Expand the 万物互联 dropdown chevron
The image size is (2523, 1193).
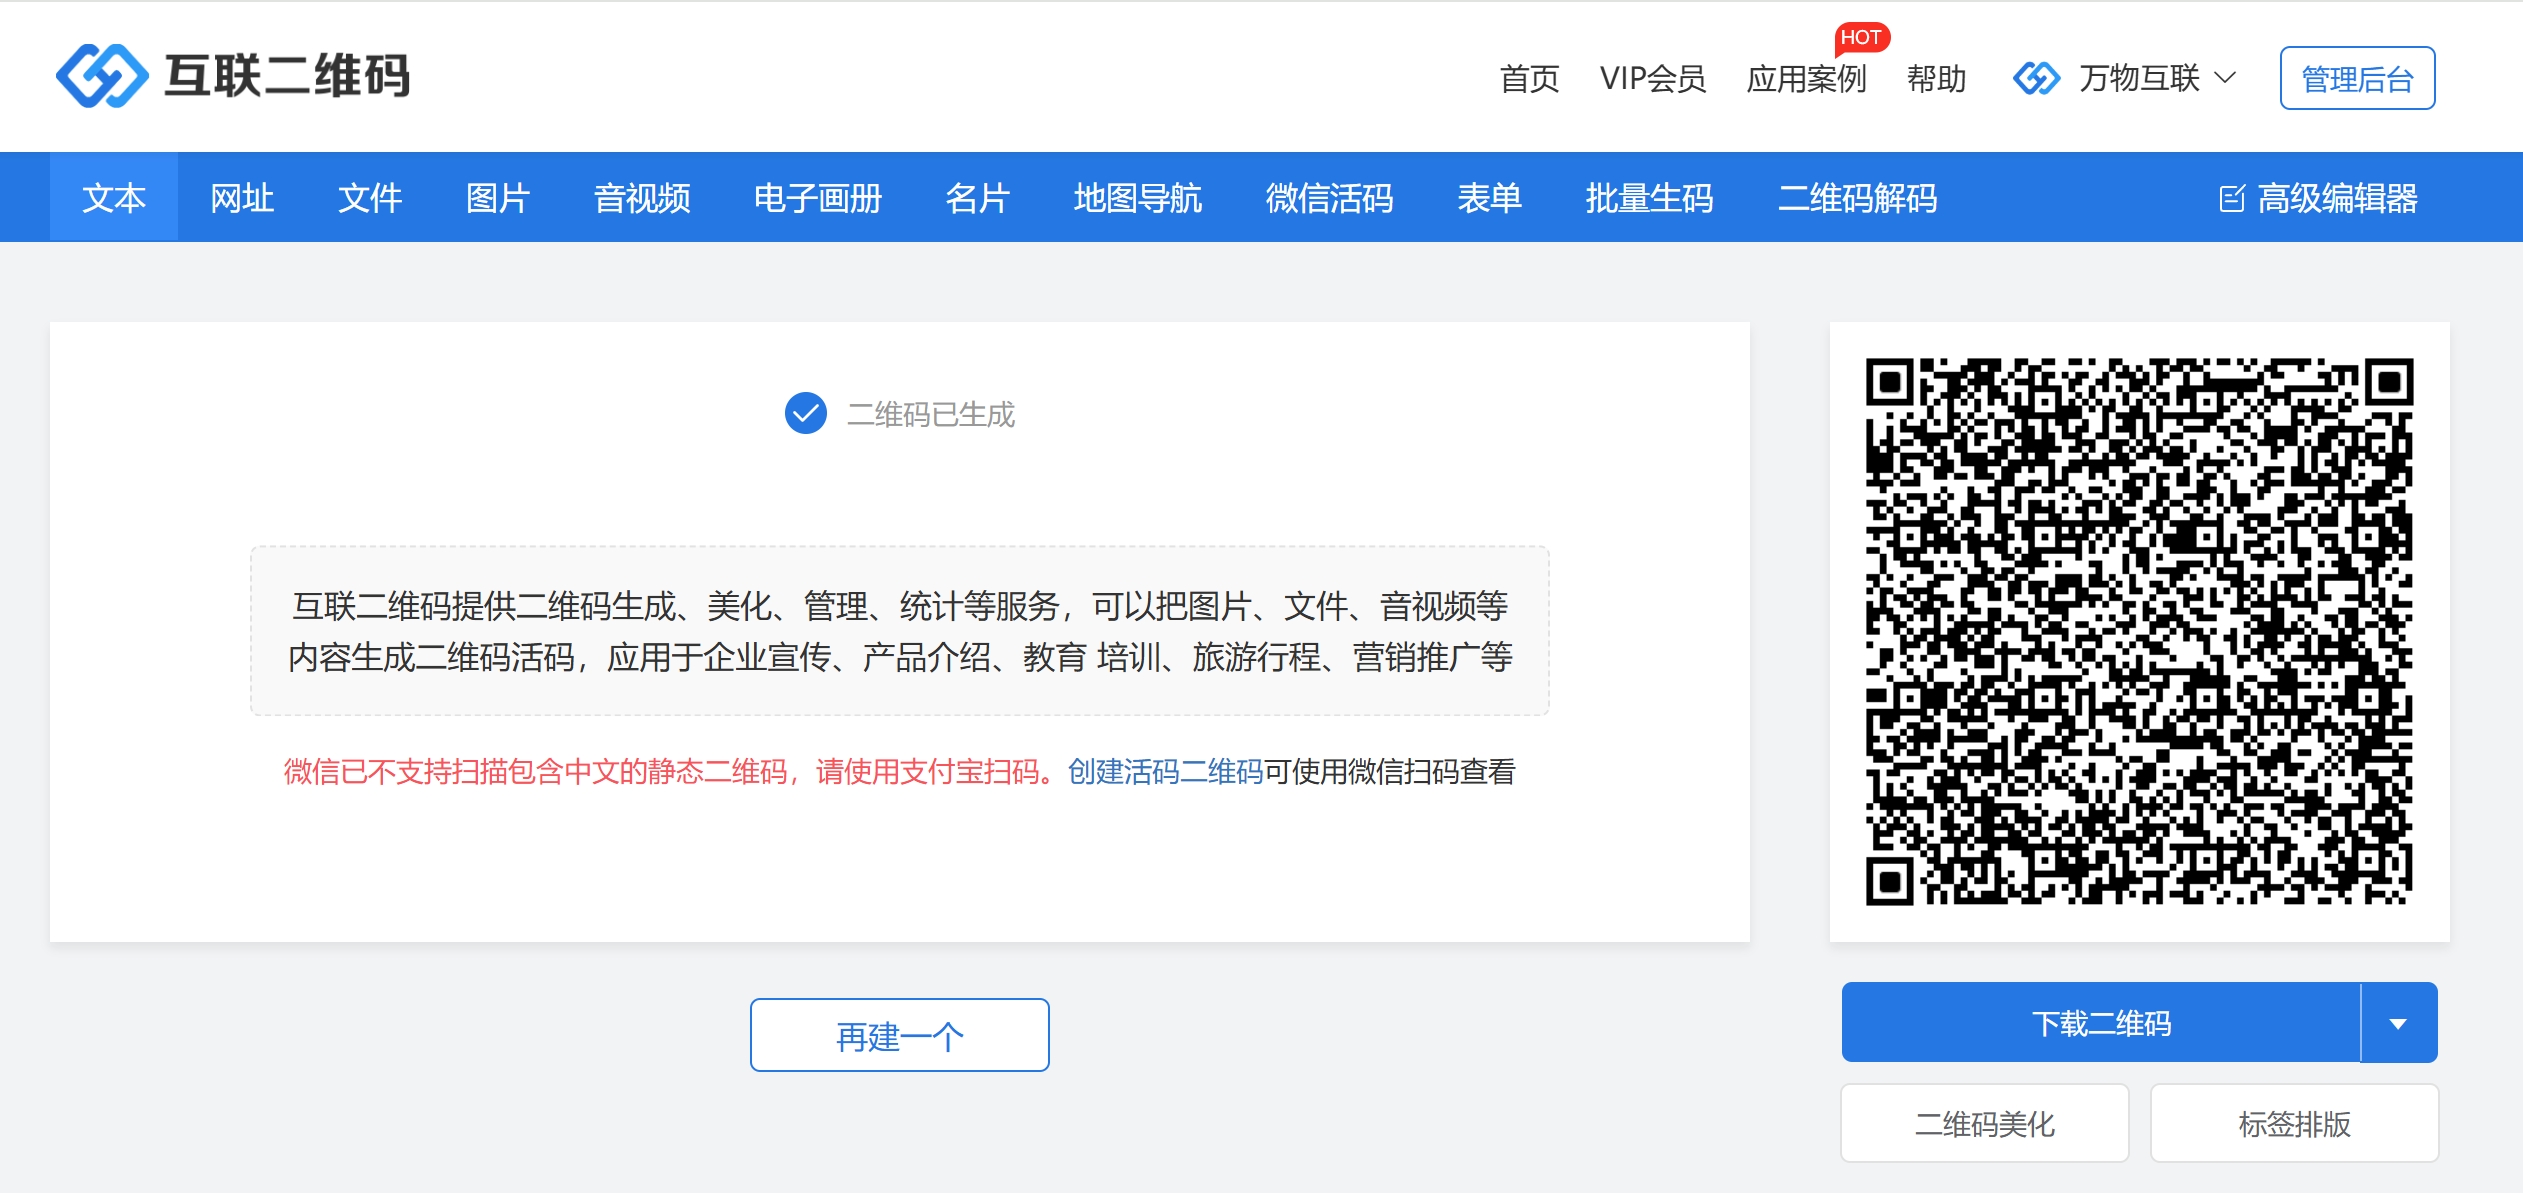click(x=2226, y=78)
